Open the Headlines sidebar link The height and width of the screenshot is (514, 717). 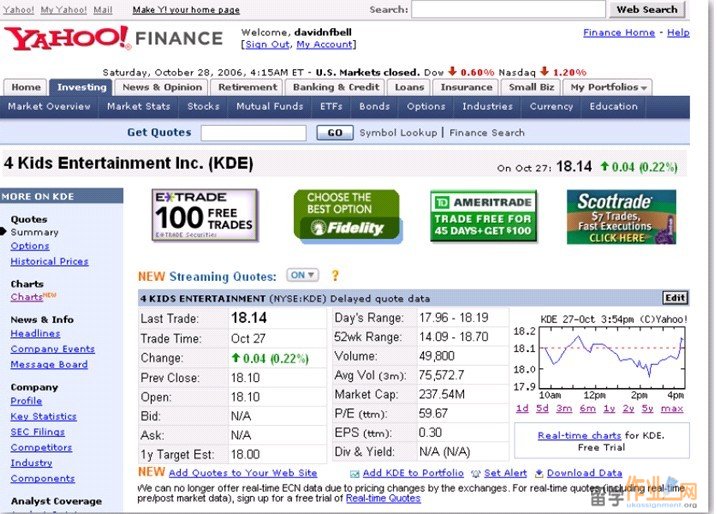(x=35, y=334)
